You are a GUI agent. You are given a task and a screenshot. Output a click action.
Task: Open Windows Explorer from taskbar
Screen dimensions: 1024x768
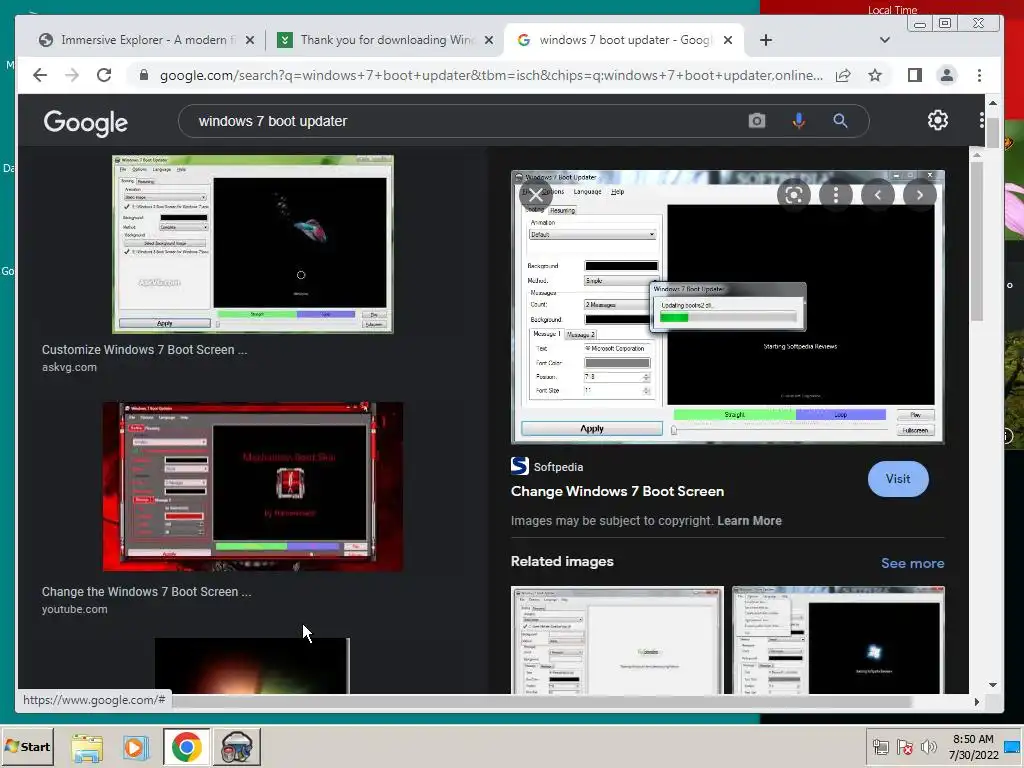pos(87,747)
